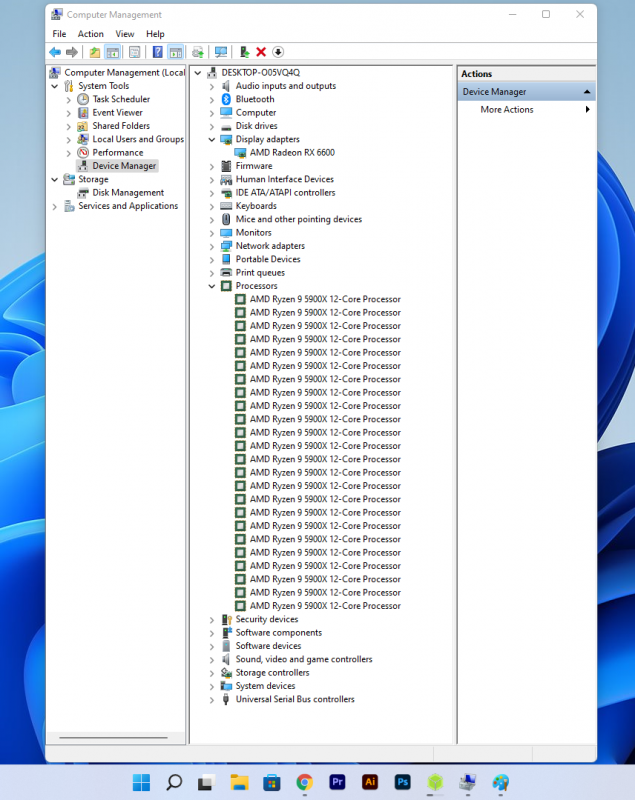
Task: Collapse the Processors category
Action: click(212, 286)
